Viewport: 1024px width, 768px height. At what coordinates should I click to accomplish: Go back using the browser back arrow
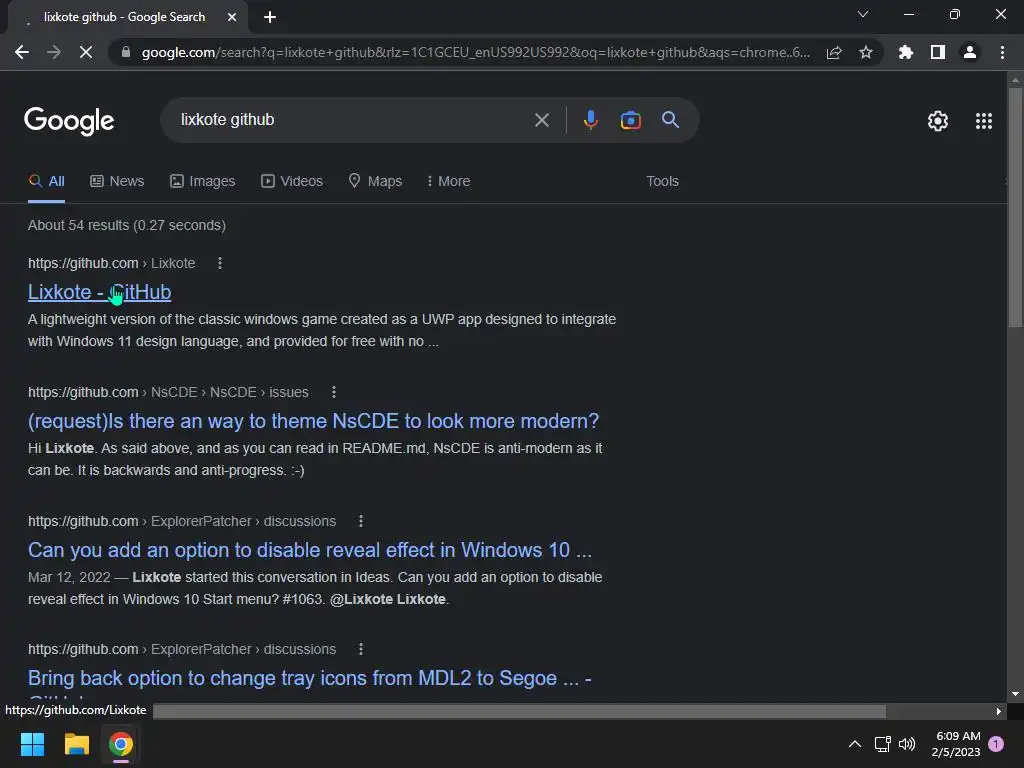[22, 52]
